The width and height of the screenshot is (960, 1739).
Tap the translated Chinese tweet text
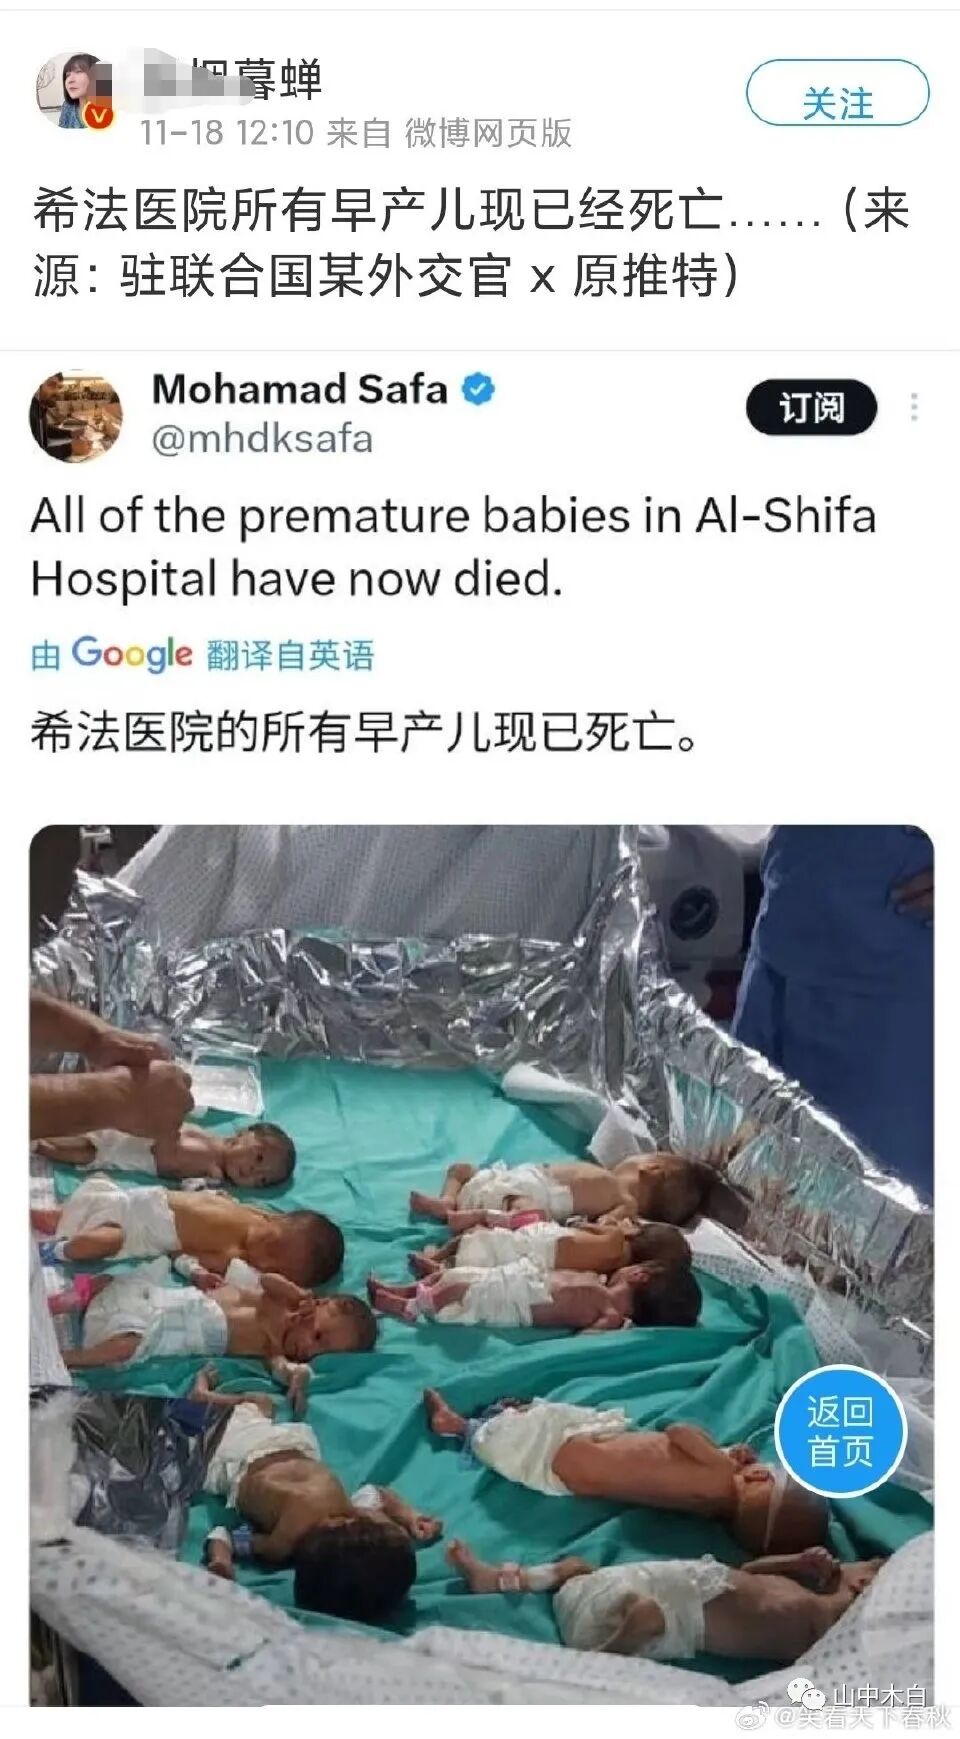(364, 732)
